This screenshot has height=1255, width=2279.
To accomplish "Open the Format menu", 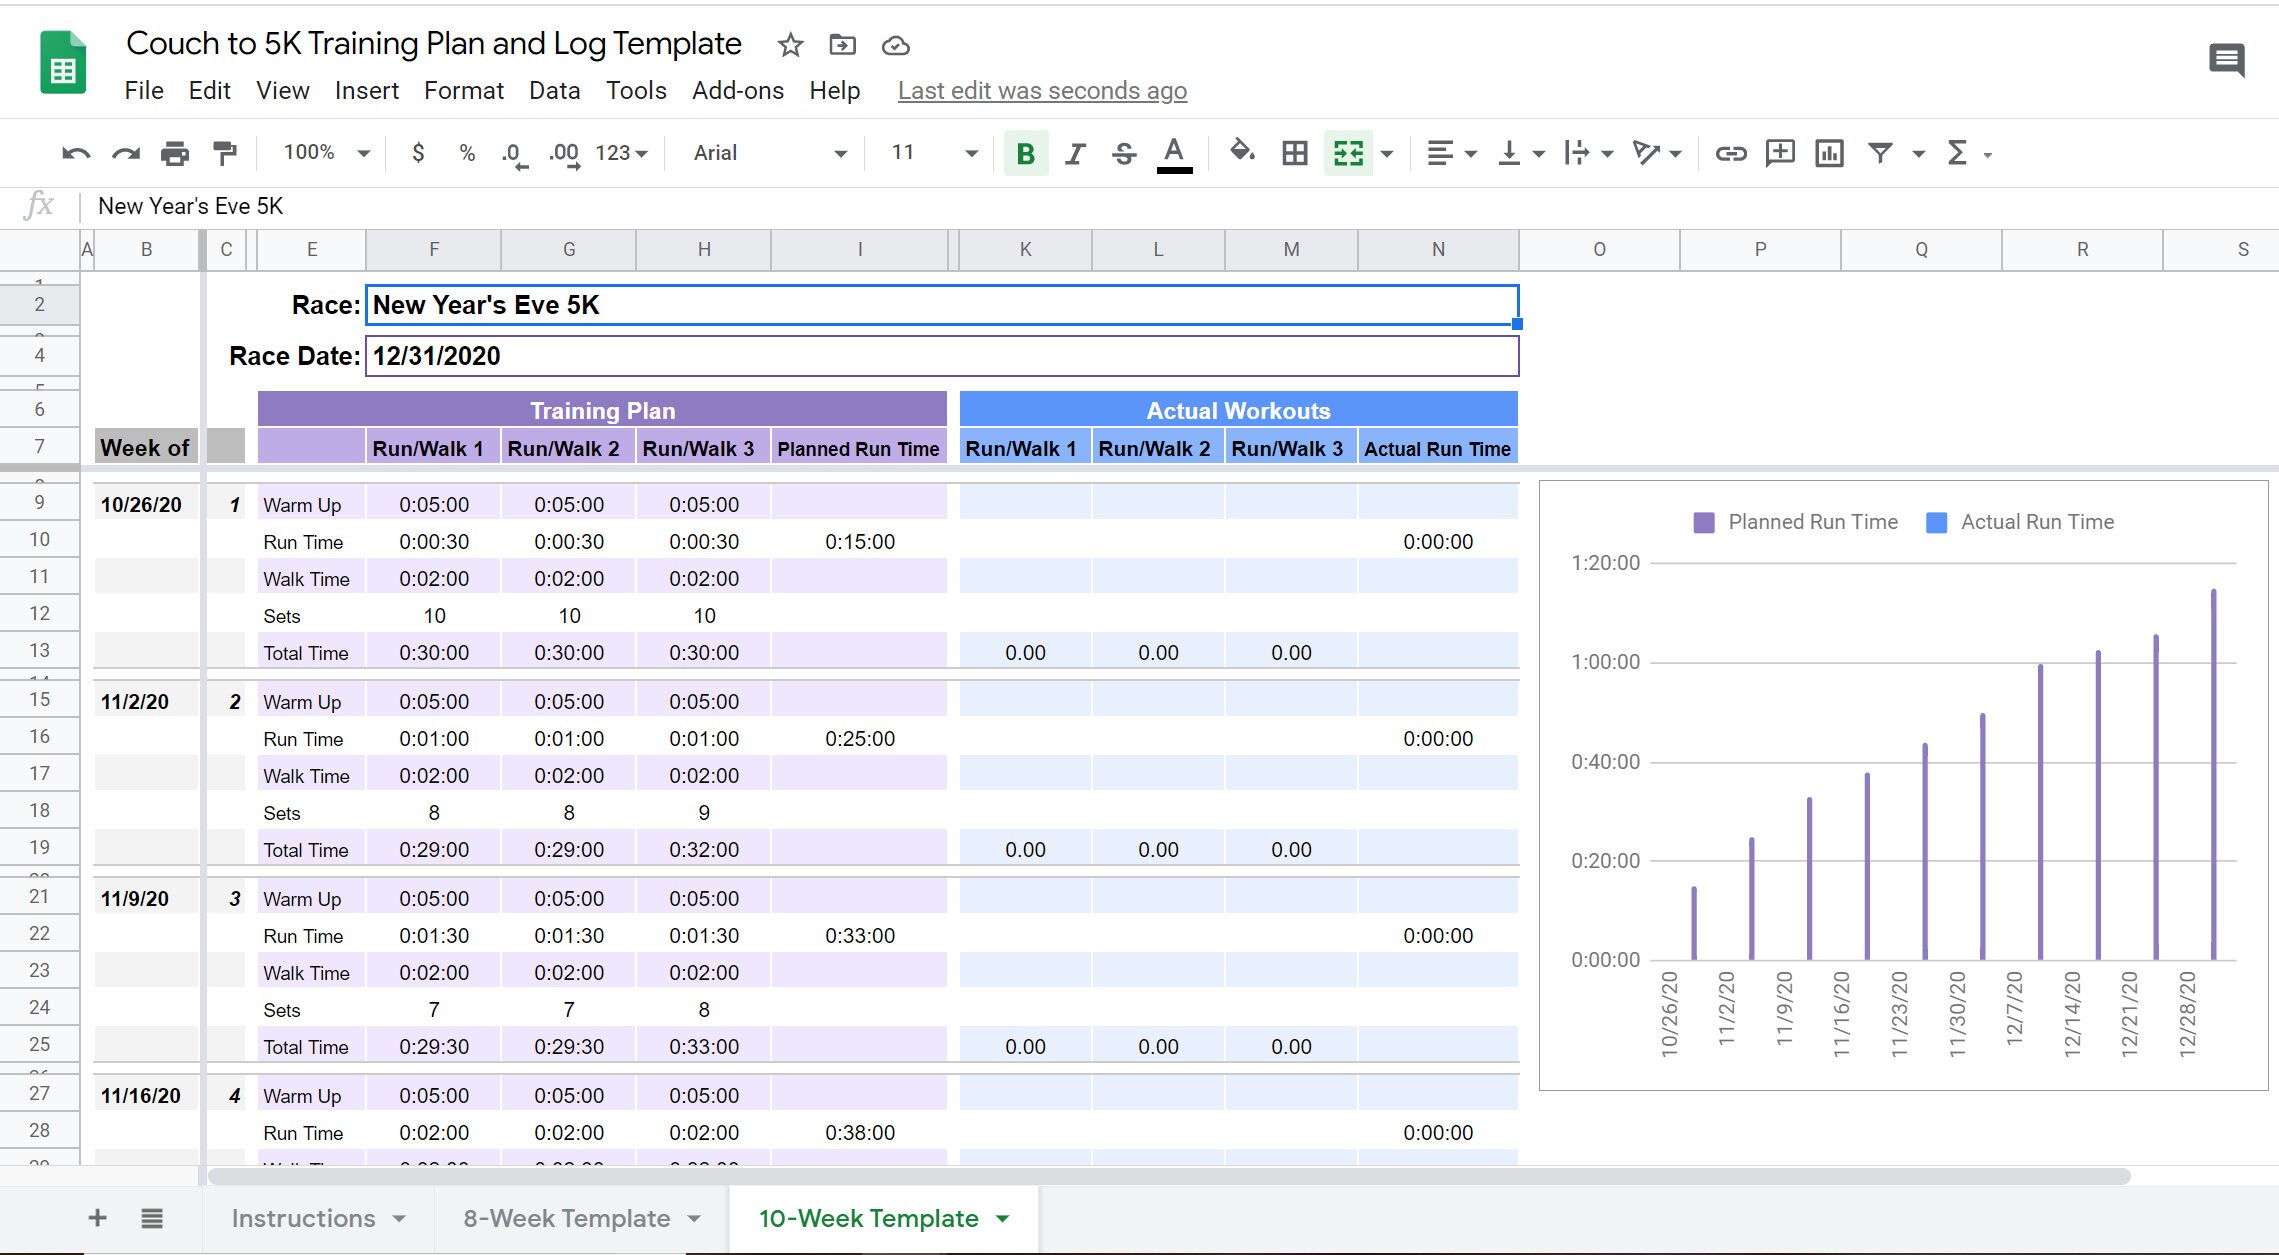I will (x=463, y=90).
